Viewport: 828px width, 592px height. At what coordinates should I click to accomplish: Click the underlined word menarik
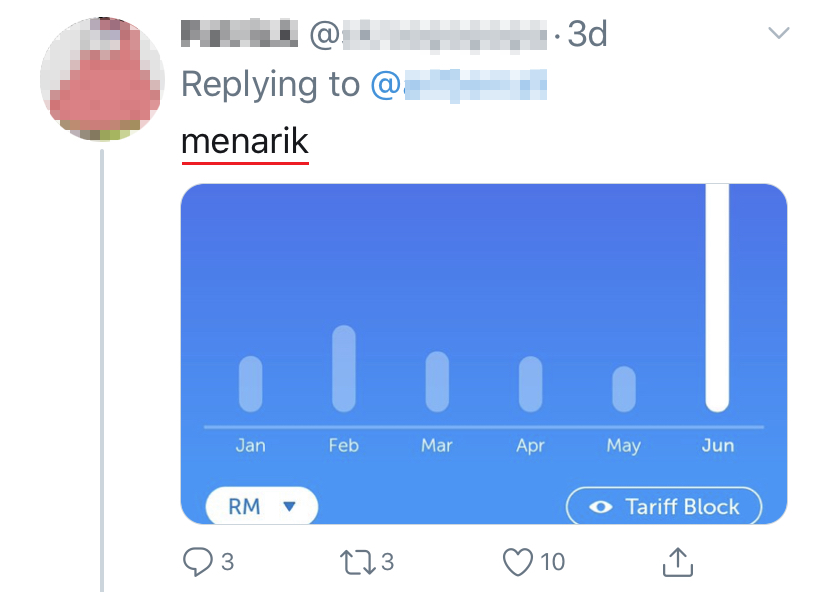245,142
